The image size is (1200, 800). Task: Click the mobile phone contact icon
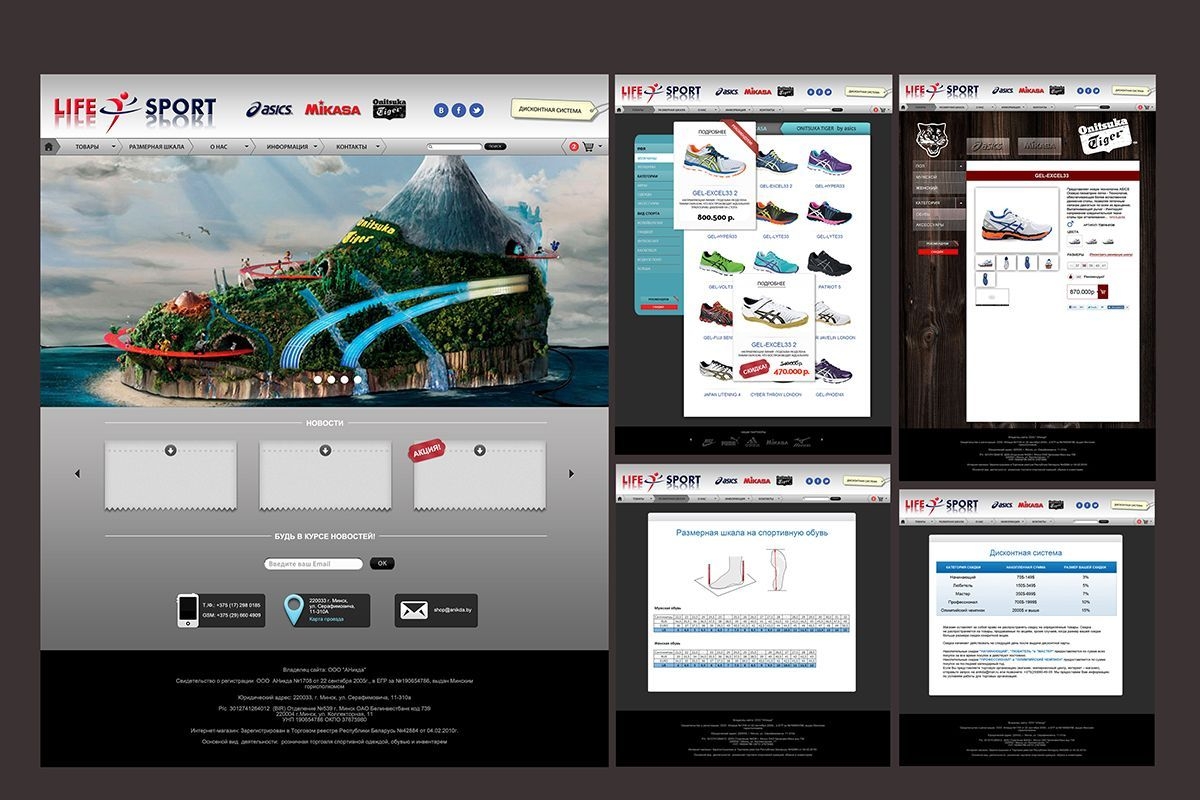188,609
